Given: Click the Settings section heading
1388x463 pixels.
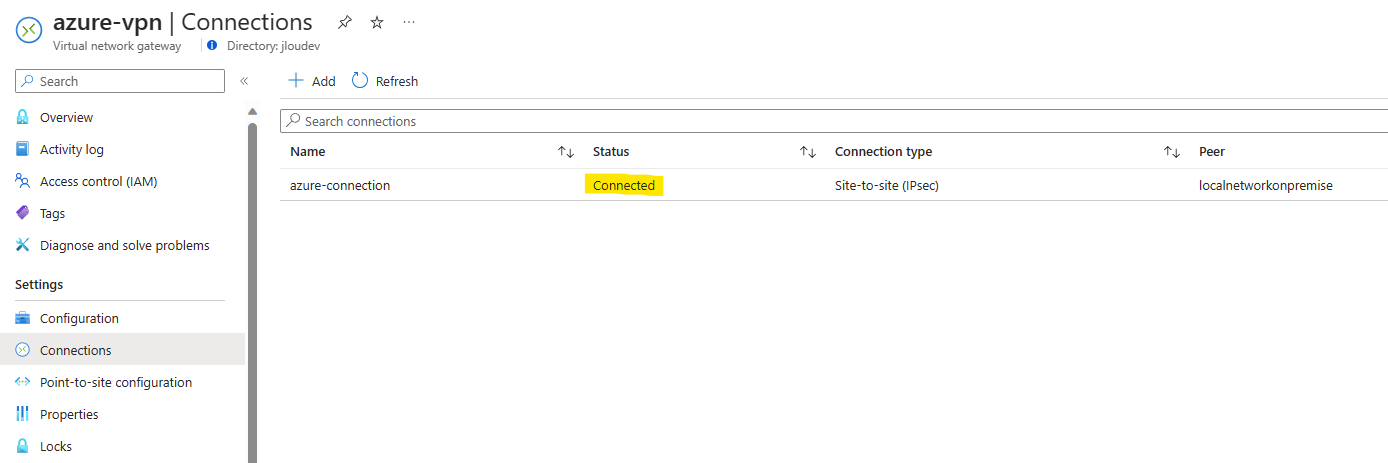Looking at the screenshot, I should [x=39, y=285].
